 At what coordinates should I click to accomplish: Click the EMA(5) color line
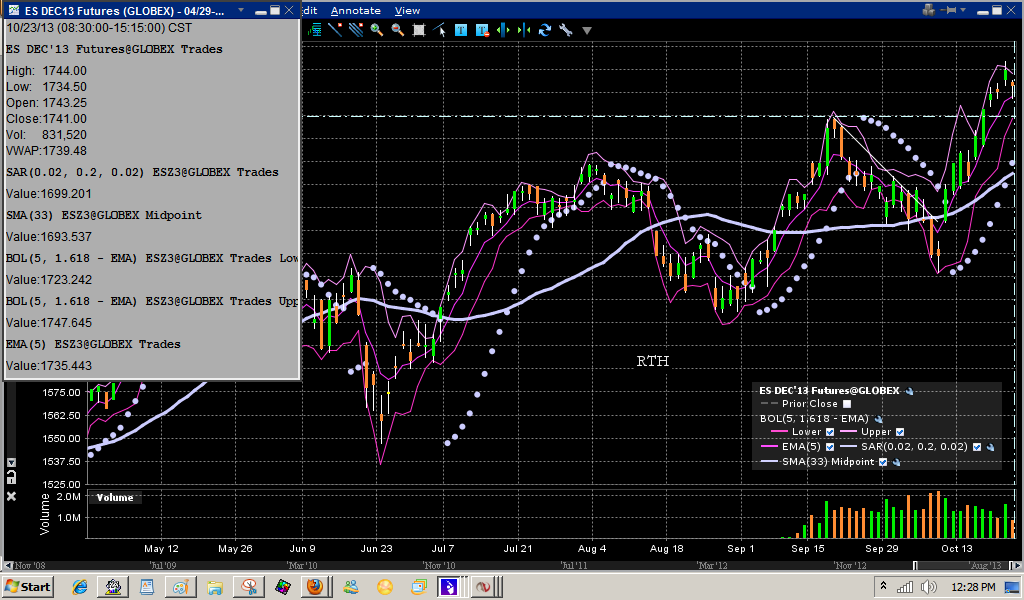769,447
